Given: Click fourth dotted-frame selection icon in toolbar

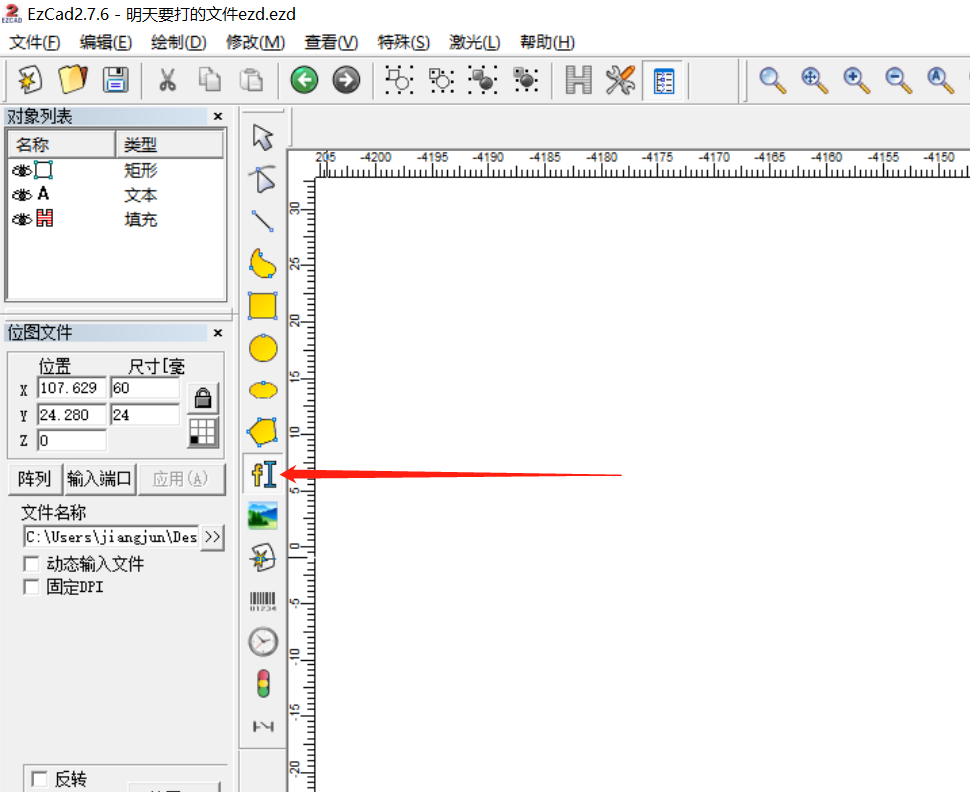Looking at the screenshot, I should point(526,80).
